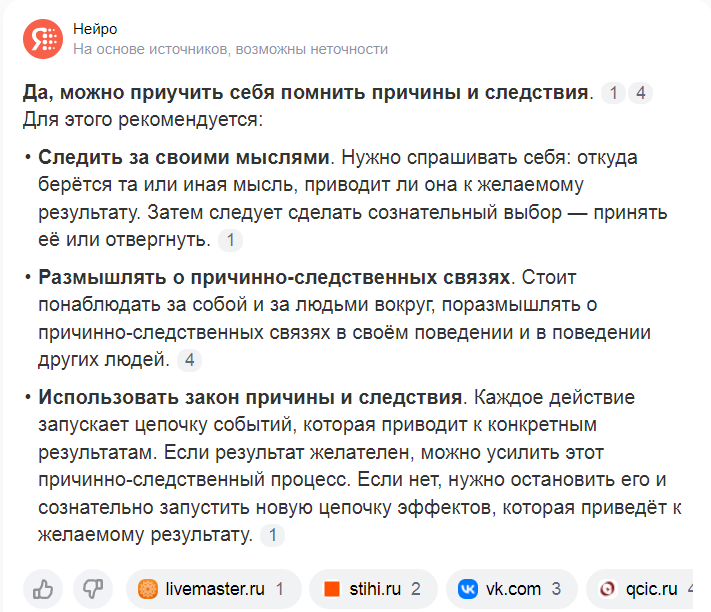Click the stihi.ru orange square favicon
The width and height of the screenshot is (711, 612).
point(332,589)
